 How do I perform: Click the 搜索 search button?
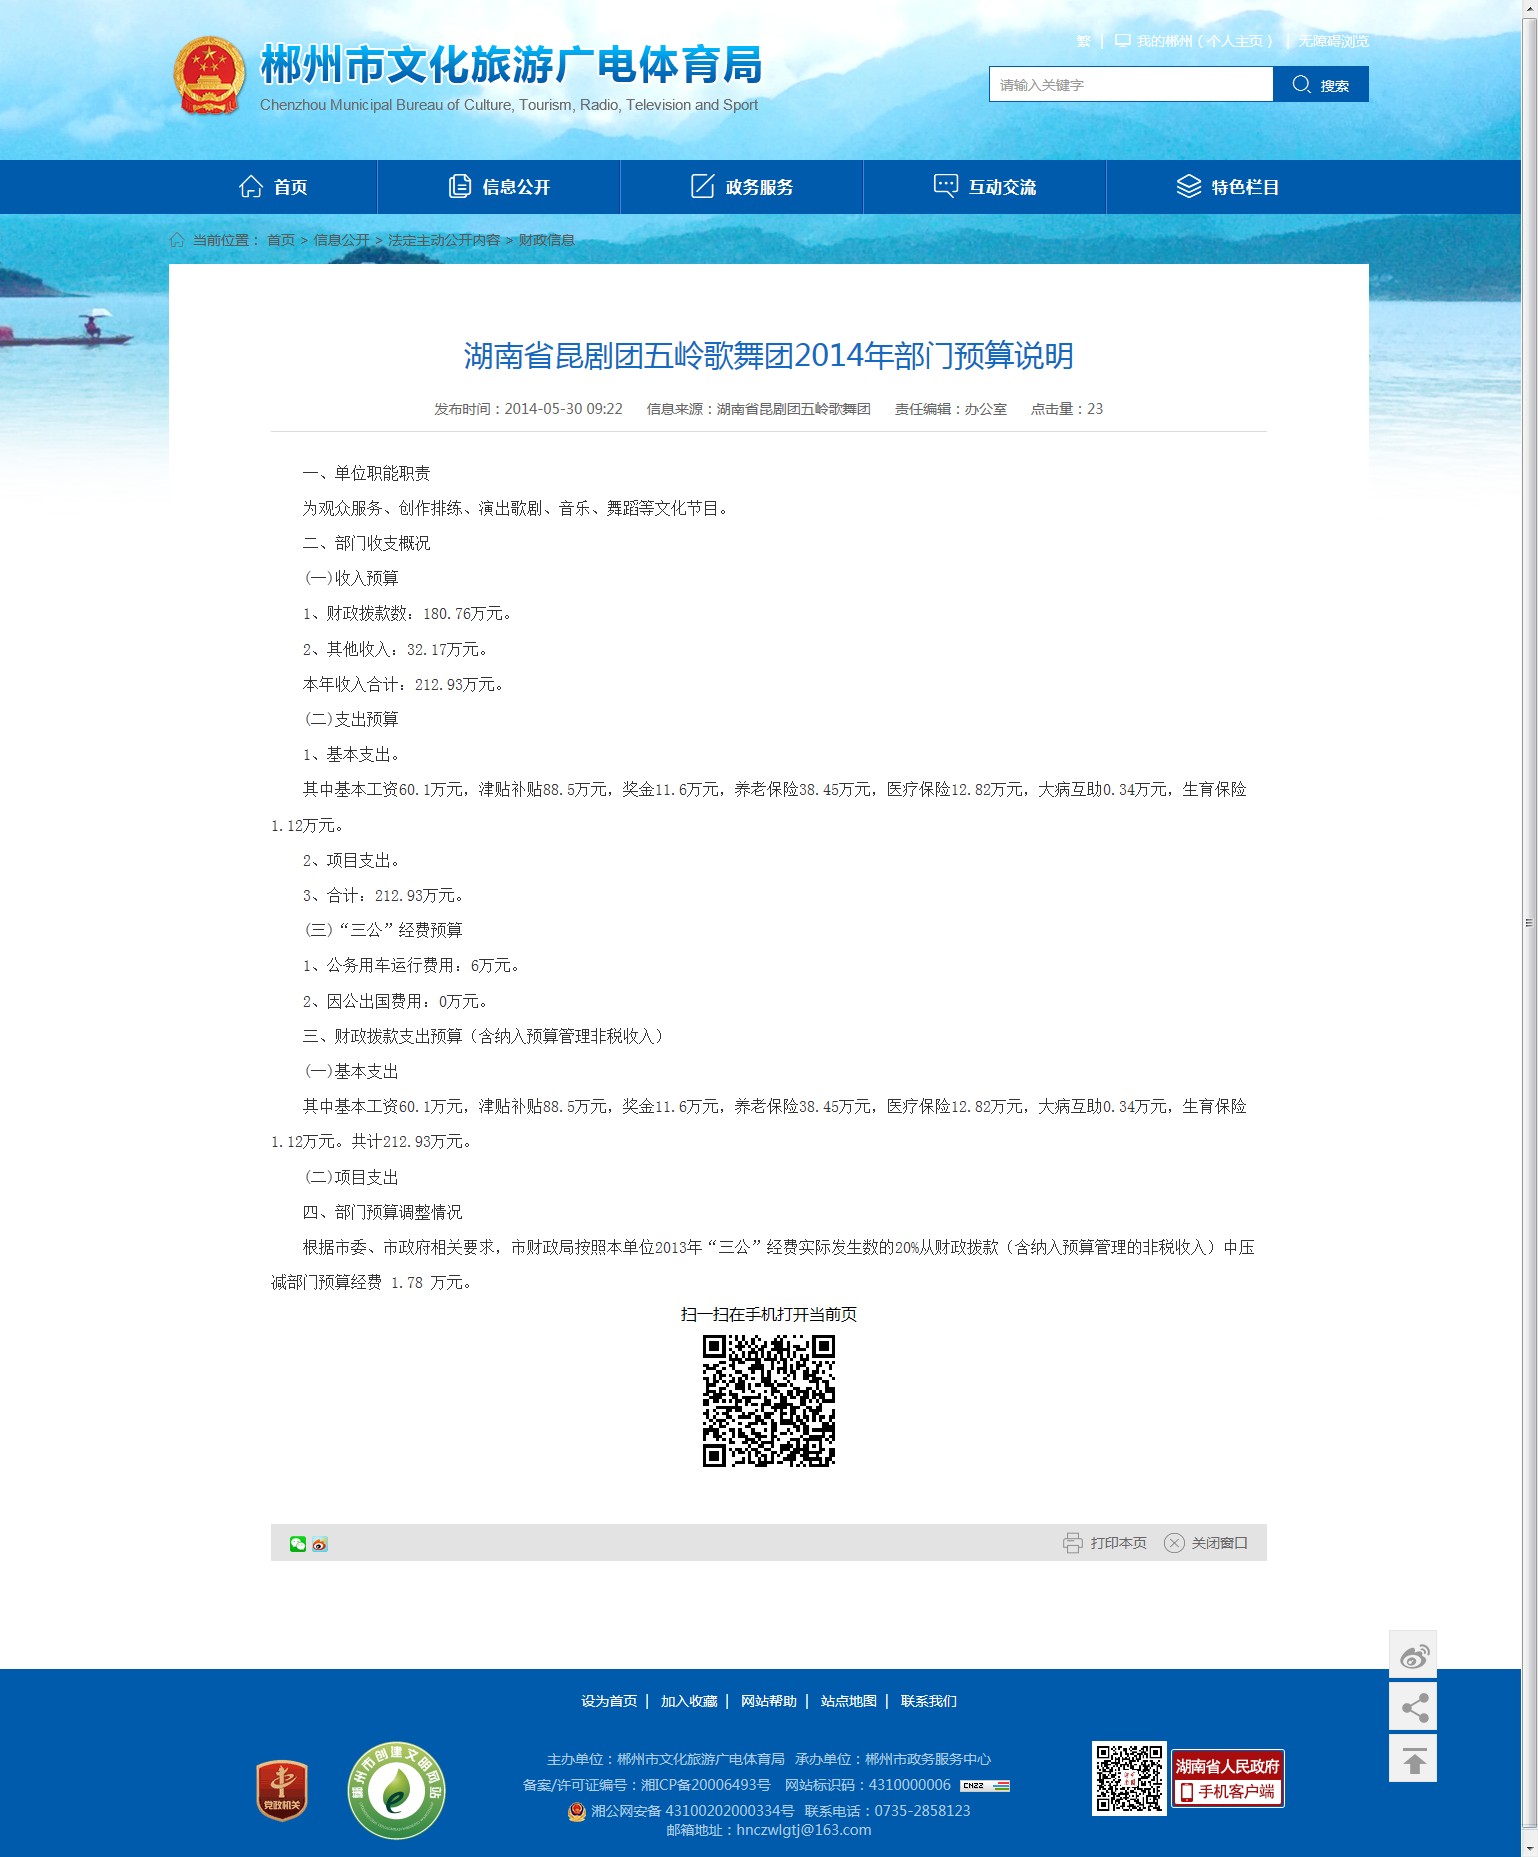1321,85
